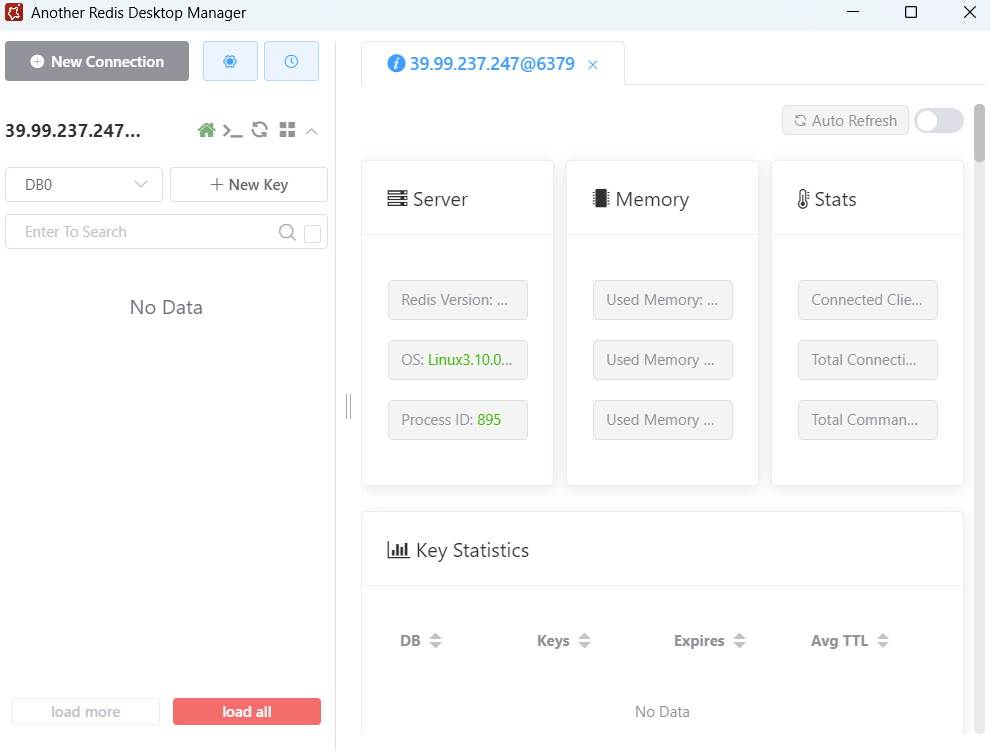Toggle the exact search checkbox
The width and height of the screenshot is (990, 752).
(x=313, y=234)
